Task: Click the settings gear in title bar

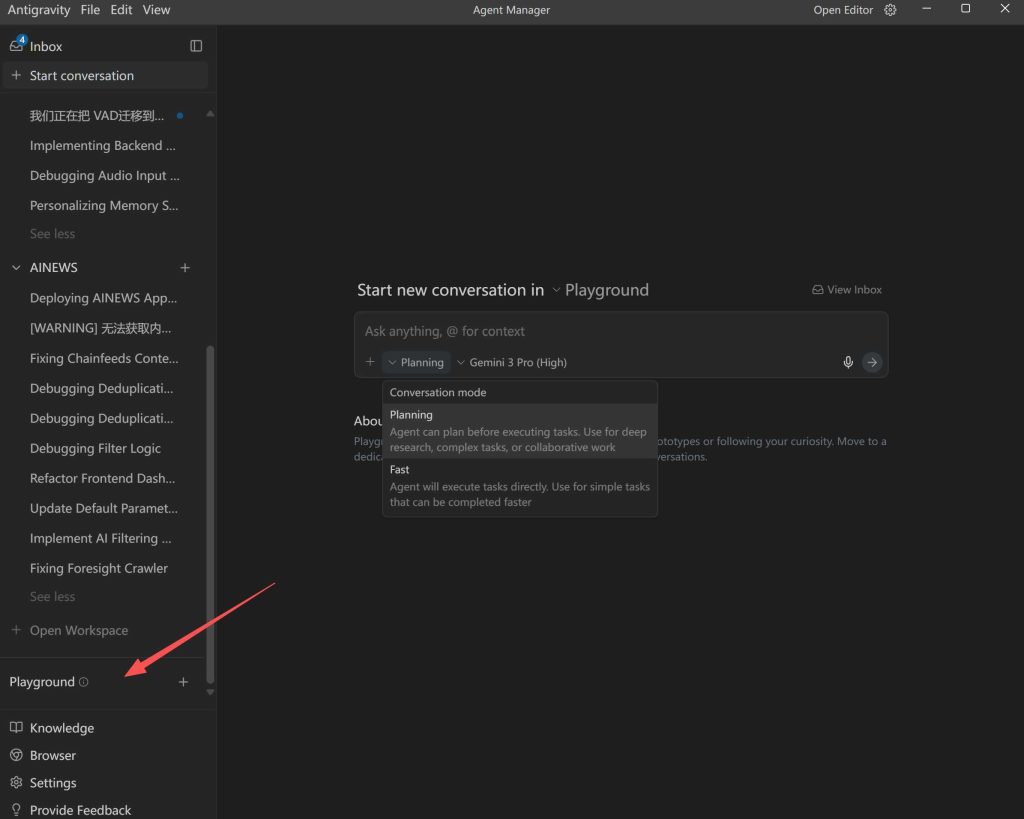Action: click(889, 10)
